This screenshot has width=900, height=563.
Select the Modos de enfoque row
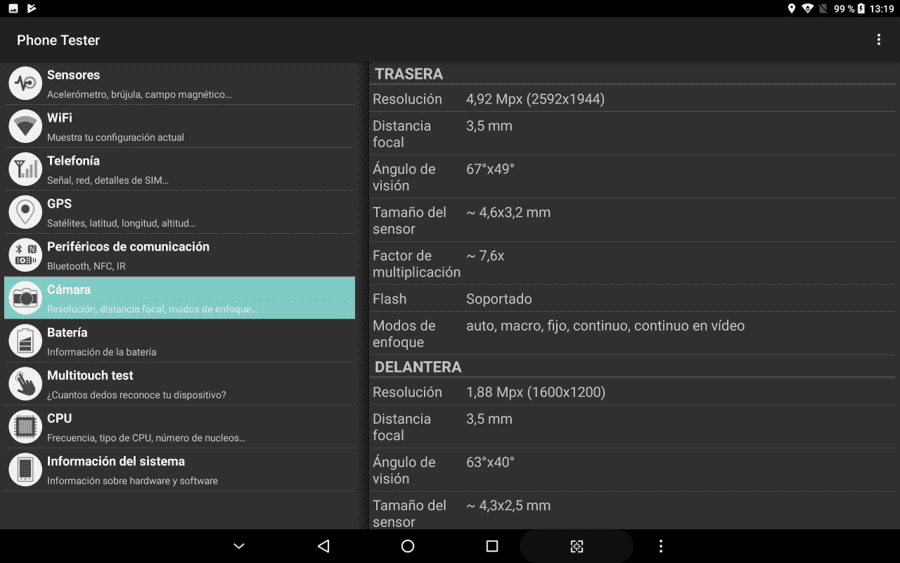pyautogui.click(x=633, y=333)
